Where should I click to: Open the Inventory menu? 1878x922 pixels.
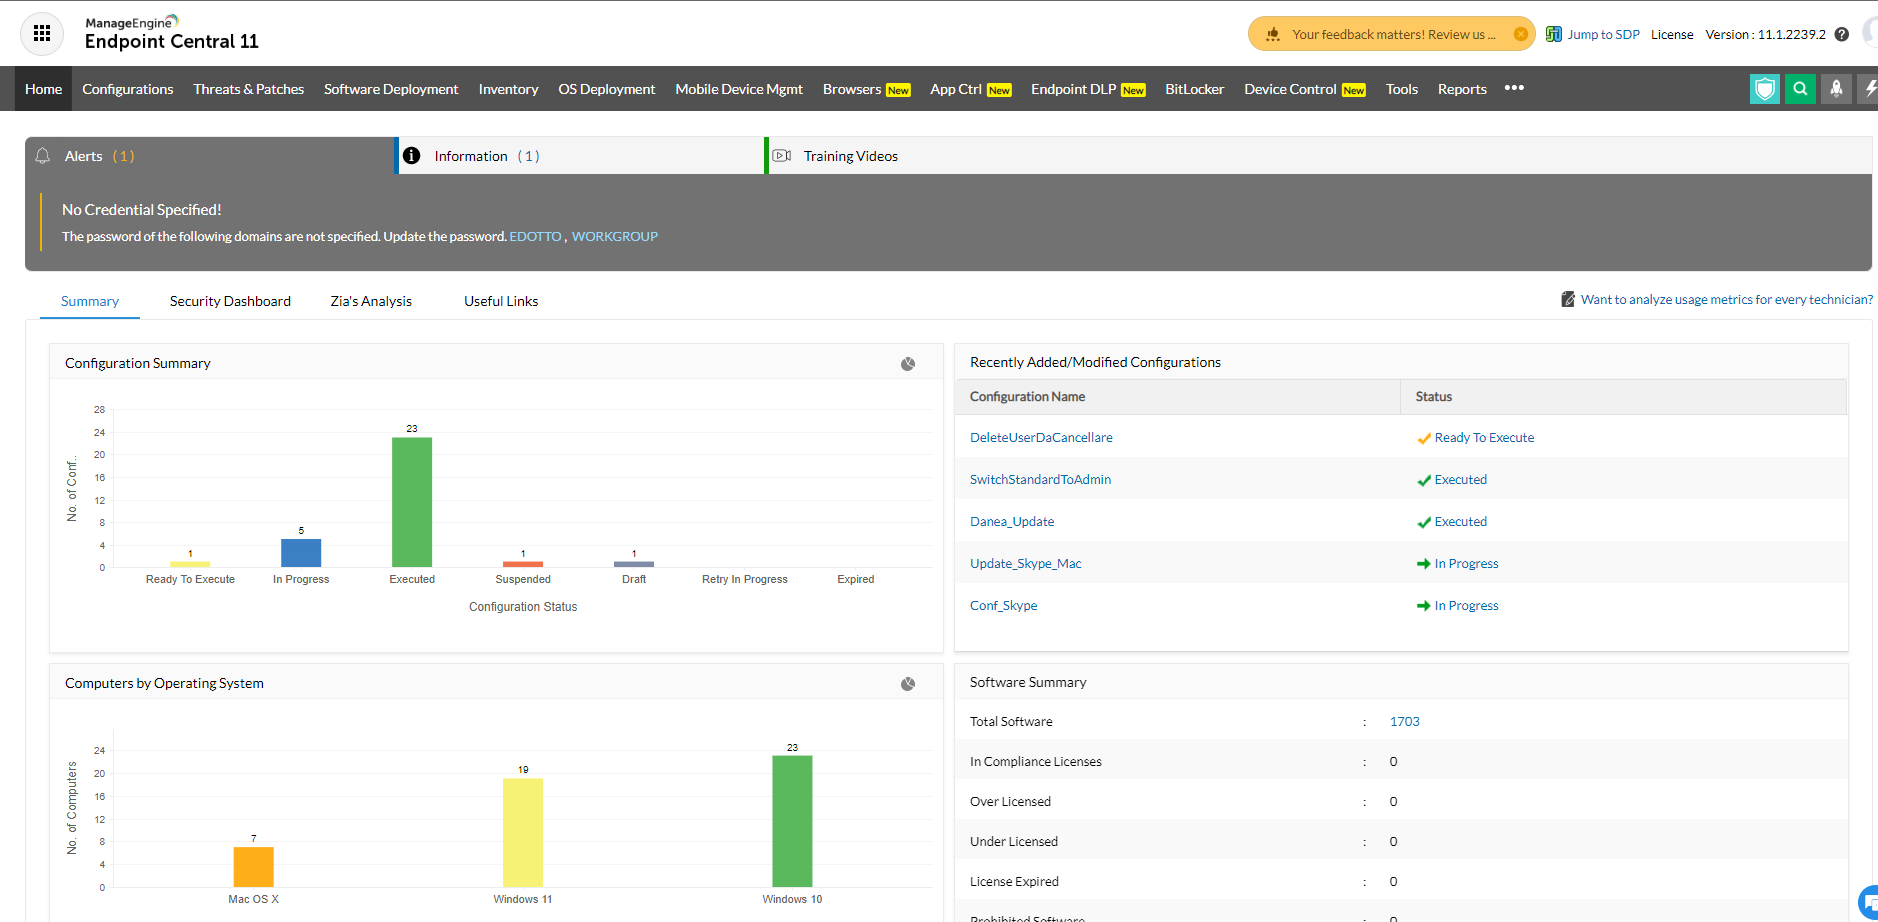pyautogui.click(x=508, y=89)
